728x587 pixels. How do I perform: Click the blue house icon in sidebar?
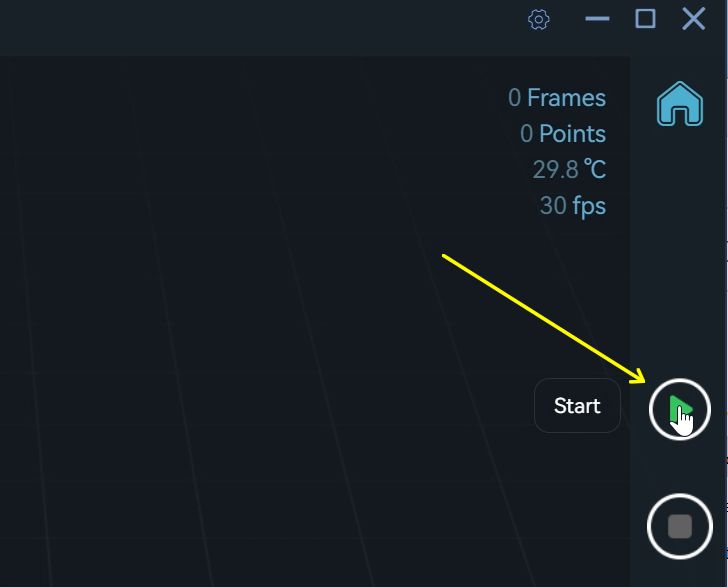(x=680, y=104)
